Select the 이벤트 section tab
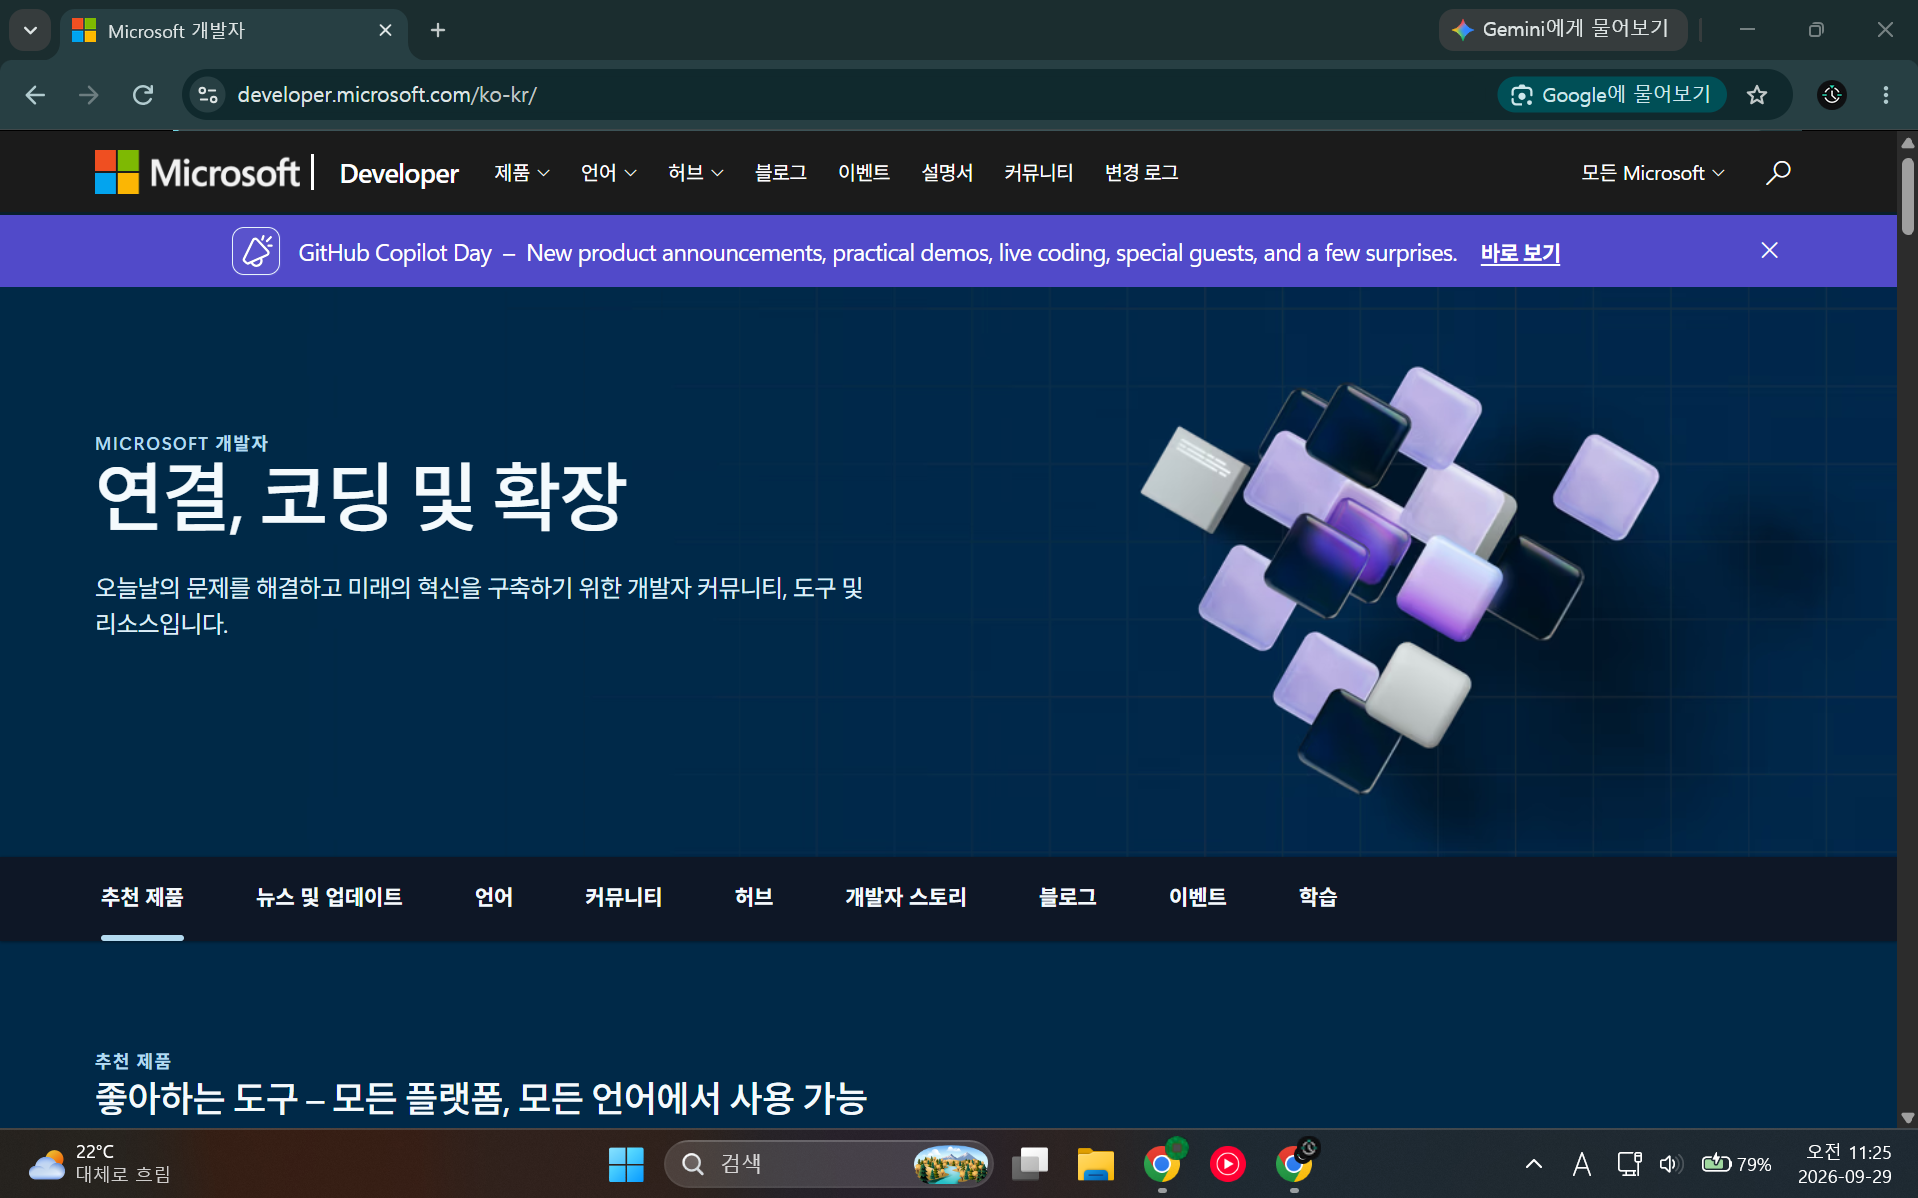The image size is (1918, 1198). (1198, 897)
